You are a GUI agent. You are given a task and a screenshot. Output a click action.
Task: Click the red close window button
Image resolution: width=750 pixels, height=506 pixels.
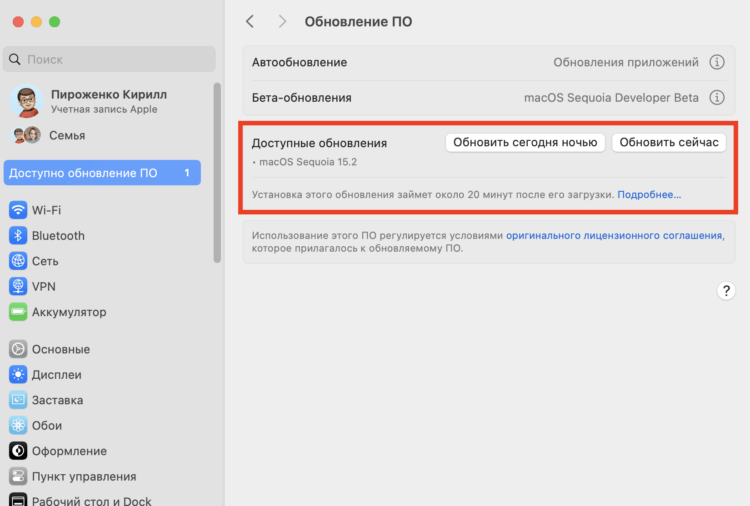coord(18,22)
